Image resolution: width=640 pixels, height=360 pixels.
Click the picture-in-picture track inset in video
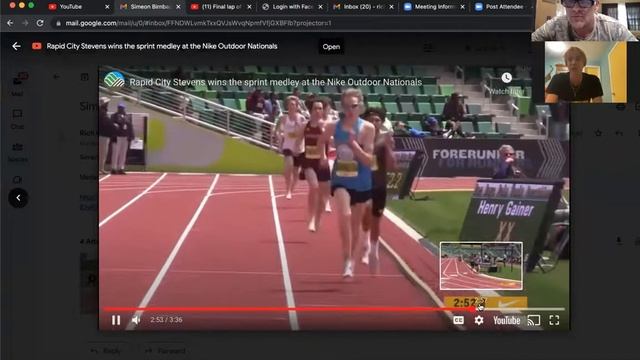point(481,266)
